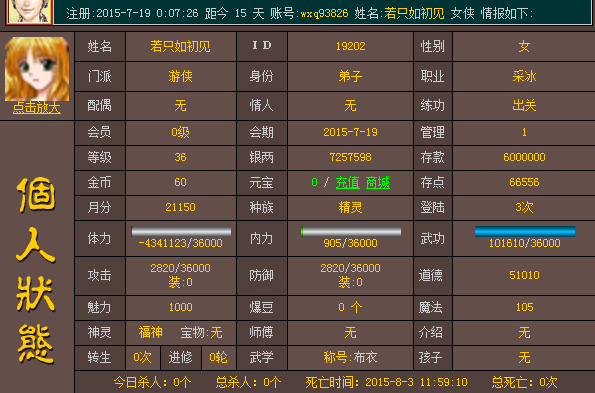Click the 体力 value -4341123/36000
The width and height of the screenshot is (595, 393).
180,243
